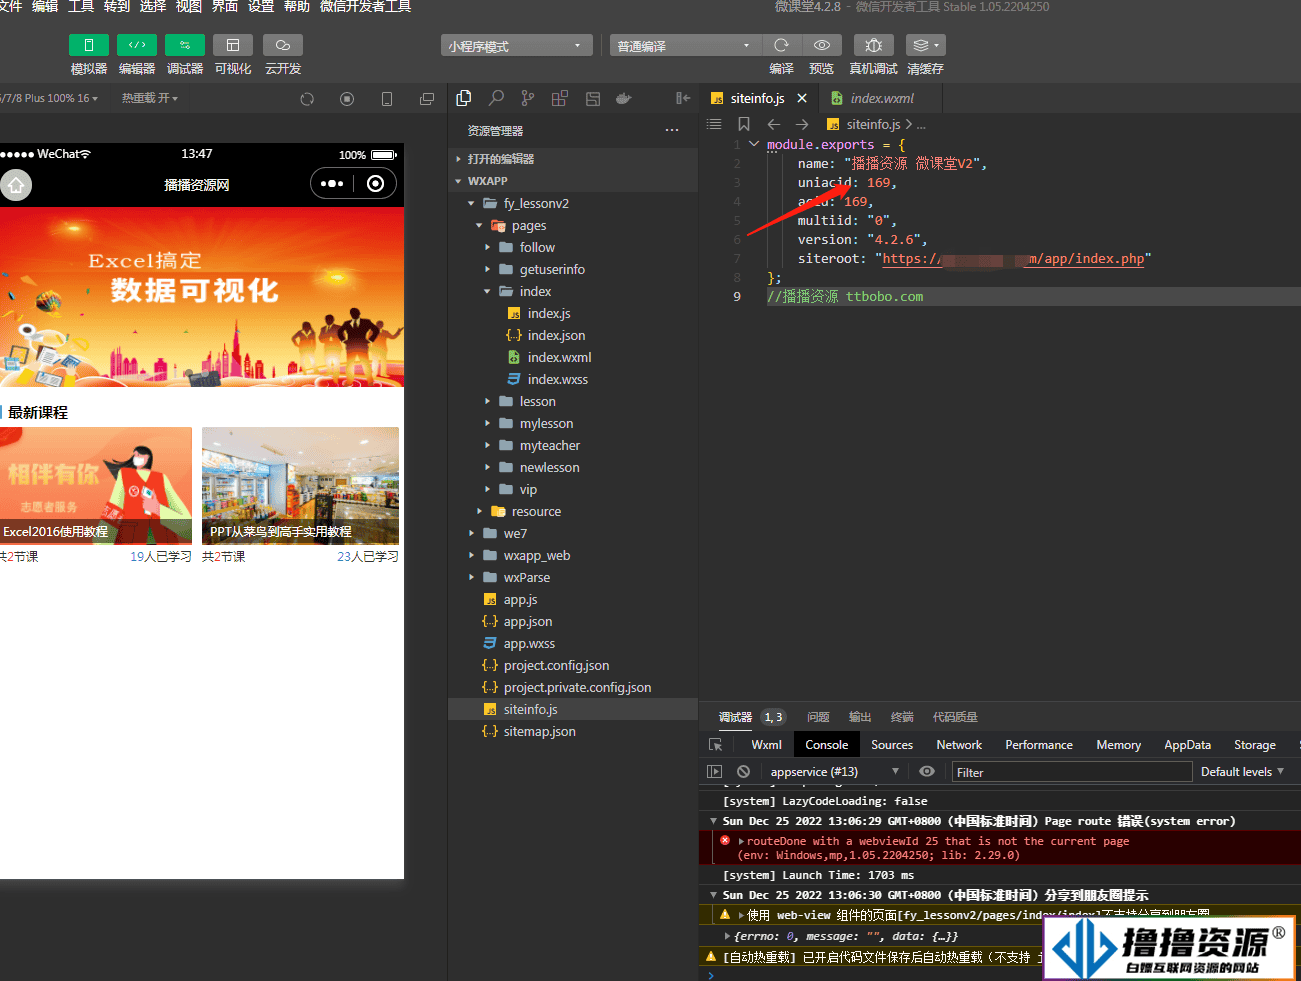Click the simulator home button icon

(15, 185)
